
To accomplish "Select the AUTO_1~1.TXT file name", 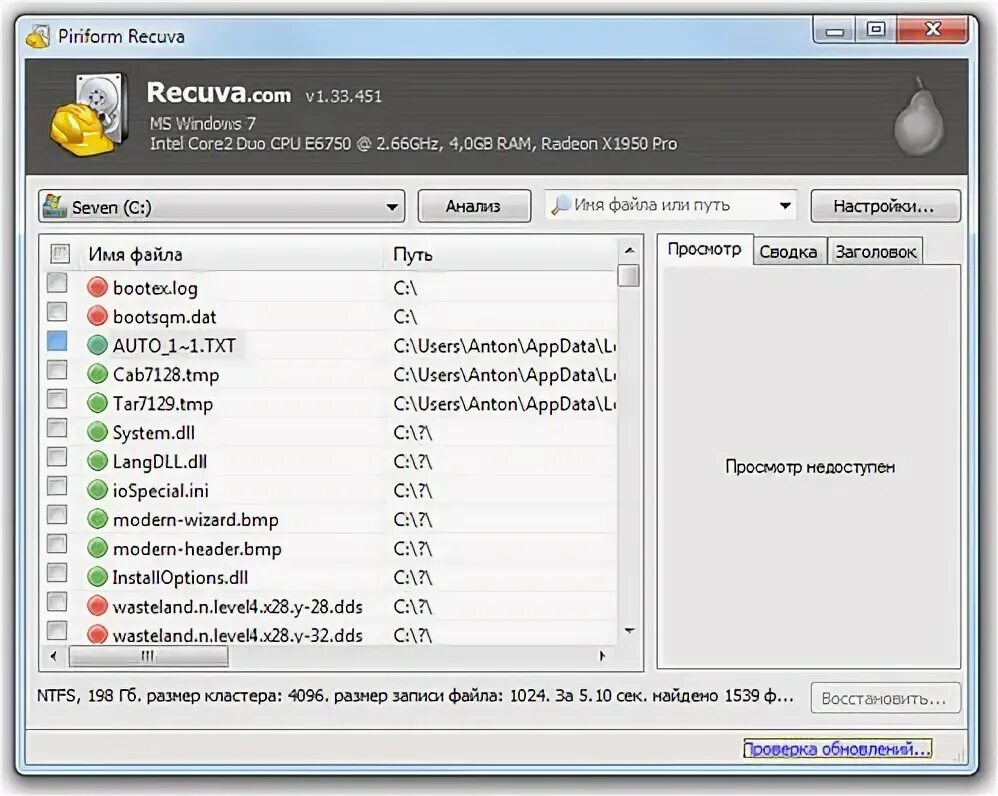I will pyautogui.click(x=174, y=346).
